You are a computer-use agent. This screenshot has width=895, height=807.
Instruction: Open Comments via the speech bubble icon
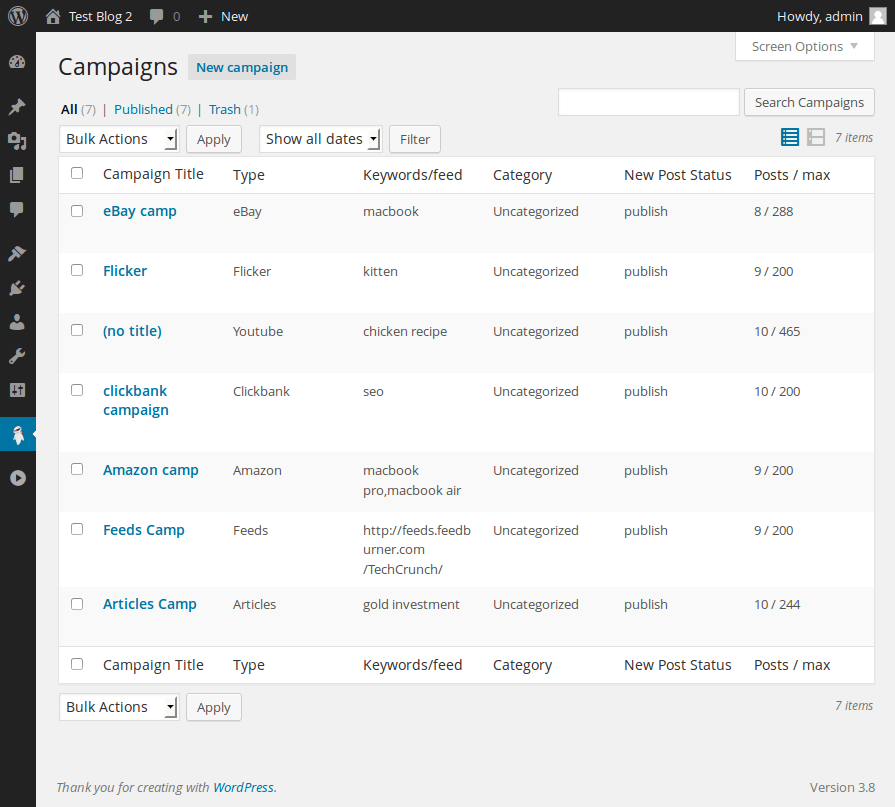17,209
